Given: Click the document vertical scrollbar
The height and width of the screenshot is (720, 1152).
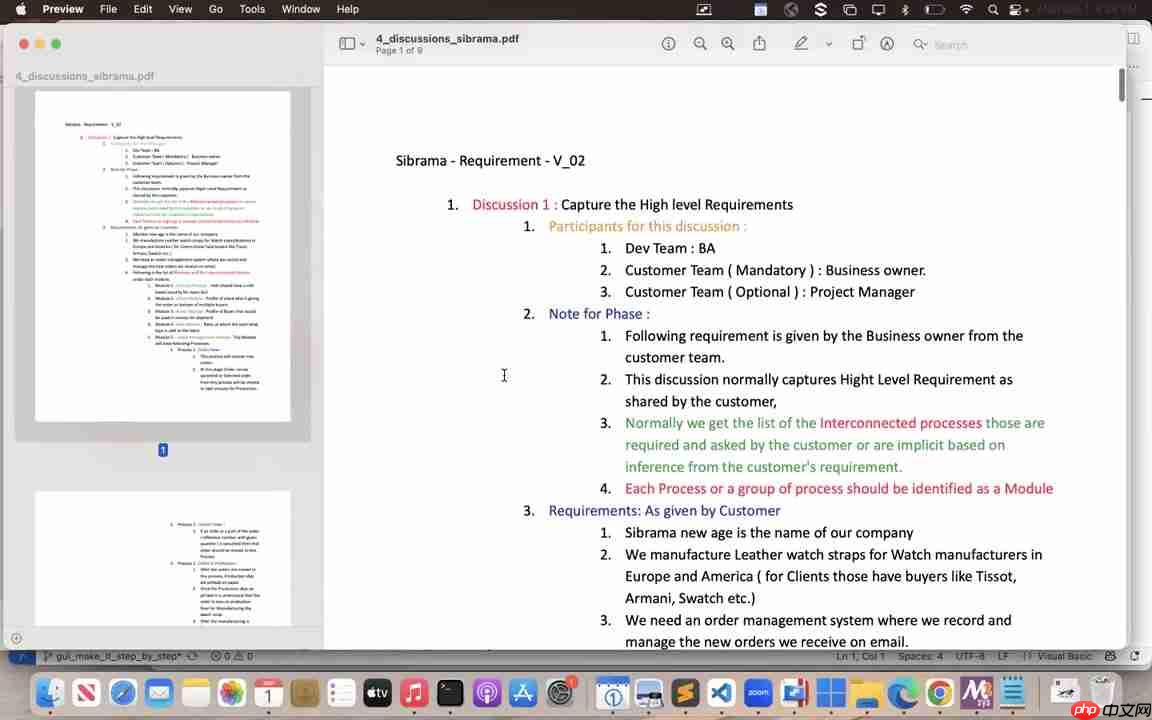Looking at the screenshot, I should click(x=1121, y=85).
